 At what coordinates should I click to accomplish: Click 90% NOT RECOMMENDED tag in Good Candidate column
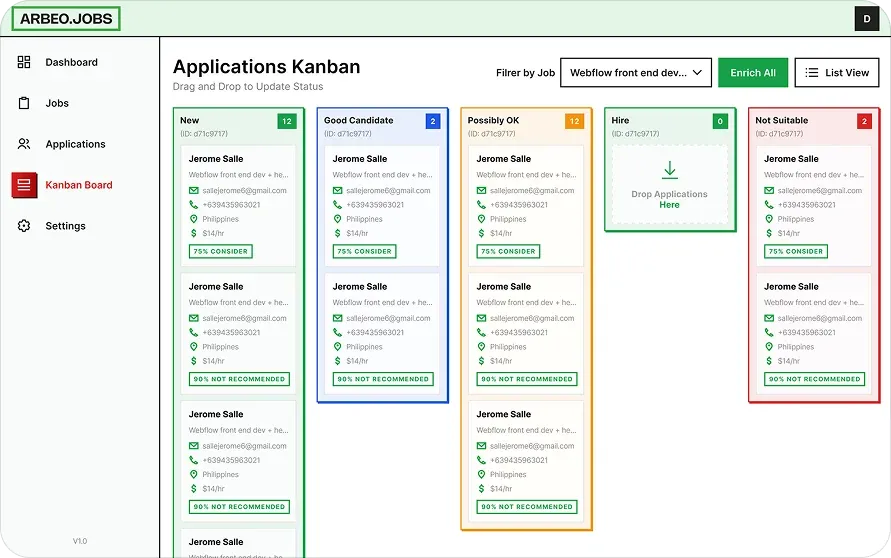click(x=383, y=379)
